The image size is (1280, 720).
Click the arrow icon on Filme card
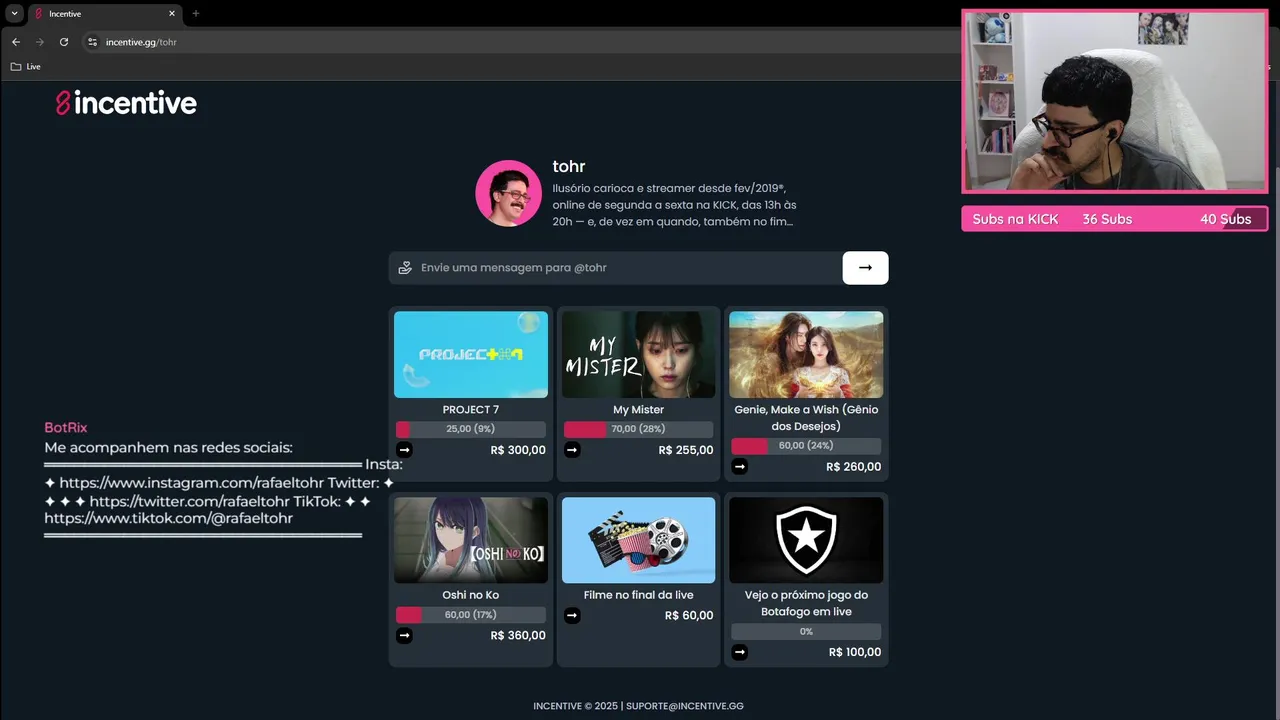[x=572, y=616]
